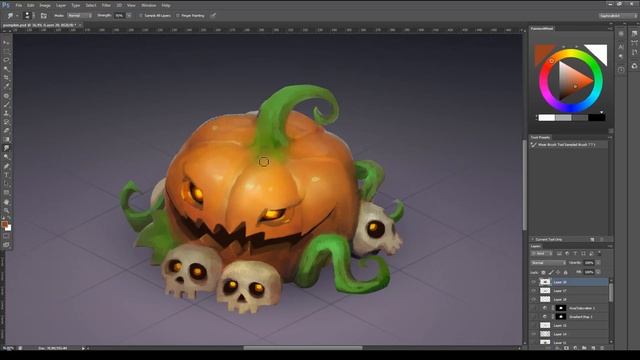Viewport: 640px width, 360px height.
Task: Open the Layer menu
Action: pos(61,5)
